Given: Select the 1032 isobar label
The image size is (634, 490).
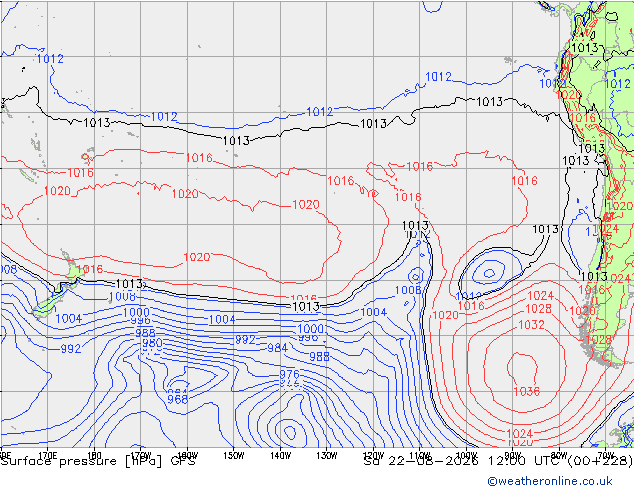Looking at the screenshot, I should [531, 325].
